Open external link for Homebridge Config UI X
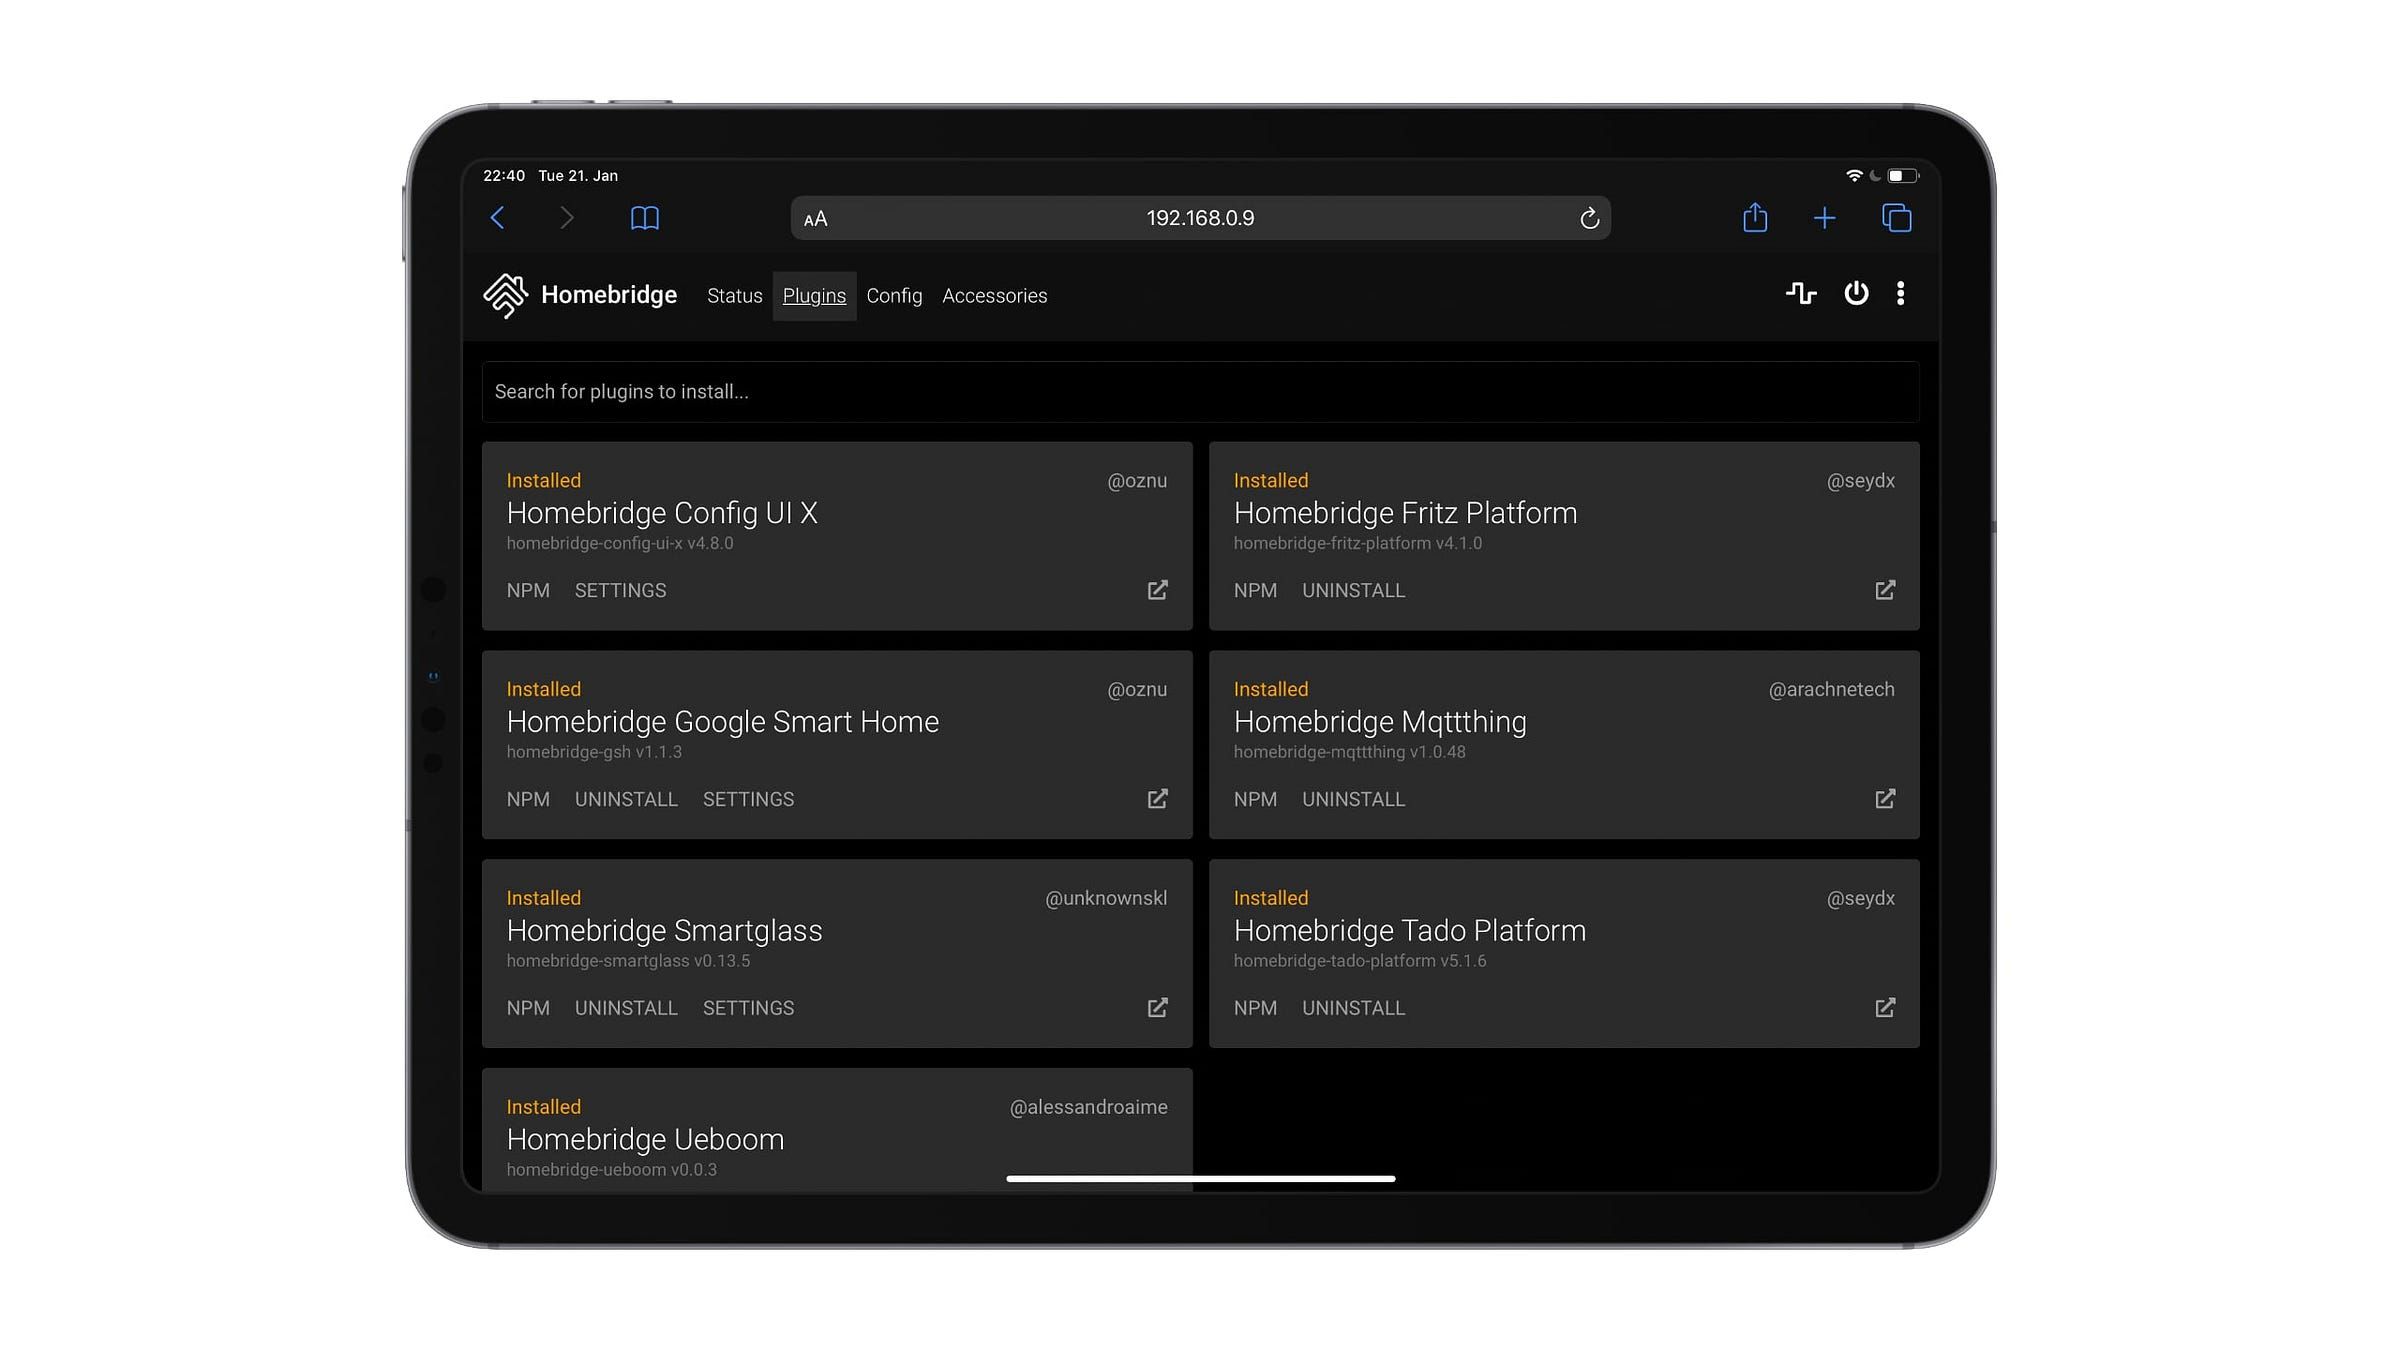Image resolution: width=2400 pixels, height=1350 pixels. pos(1157,590)
